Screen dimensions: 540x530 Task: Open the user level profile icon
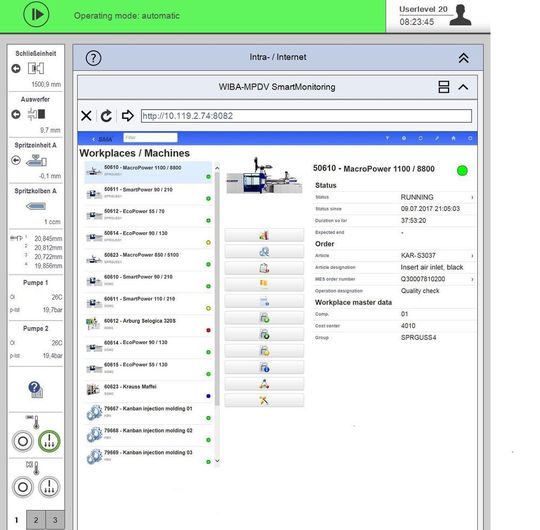click(x=460, y=15)
